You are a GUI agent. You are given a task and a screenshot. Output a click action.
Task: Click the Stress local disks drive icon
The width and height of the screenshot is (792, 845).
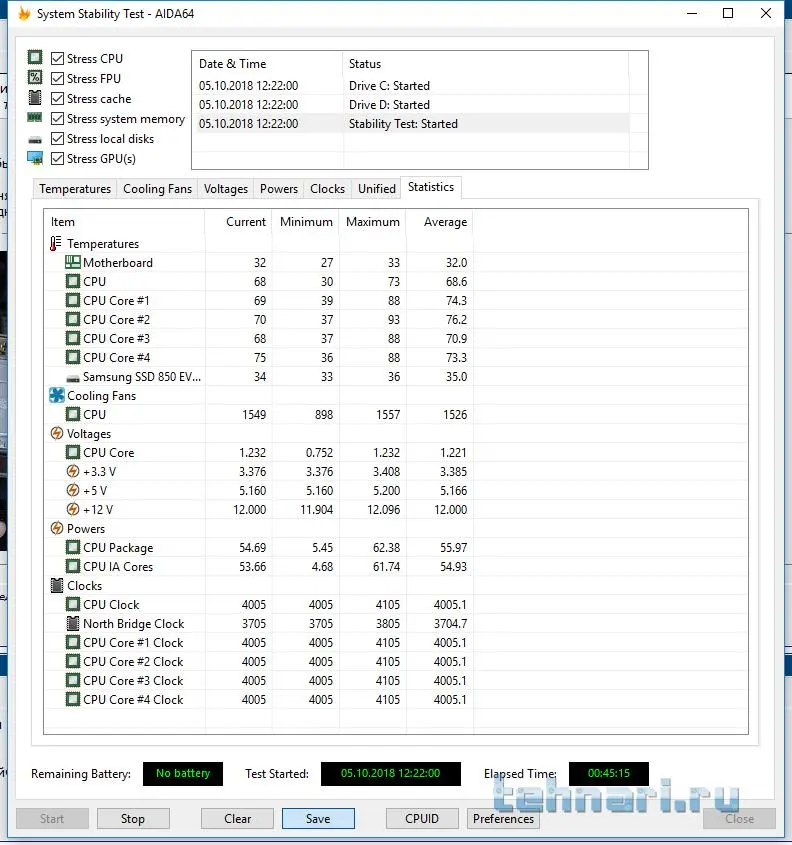[x=35, y=140]
